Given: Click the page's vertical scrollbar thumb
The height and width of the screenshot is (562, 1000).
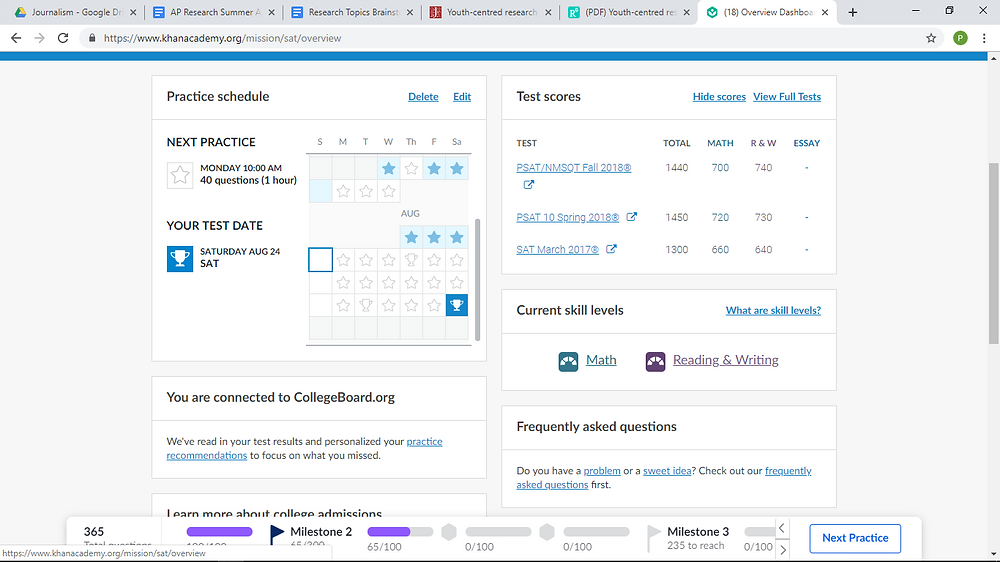Looking at the screenshot, I should [993, 253].
